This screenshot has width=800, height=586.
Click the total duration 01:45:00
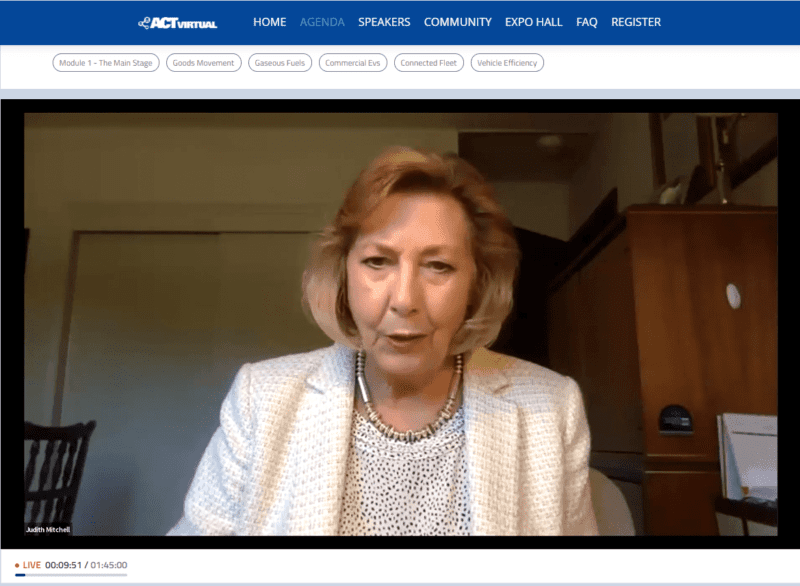coord(109,565)
